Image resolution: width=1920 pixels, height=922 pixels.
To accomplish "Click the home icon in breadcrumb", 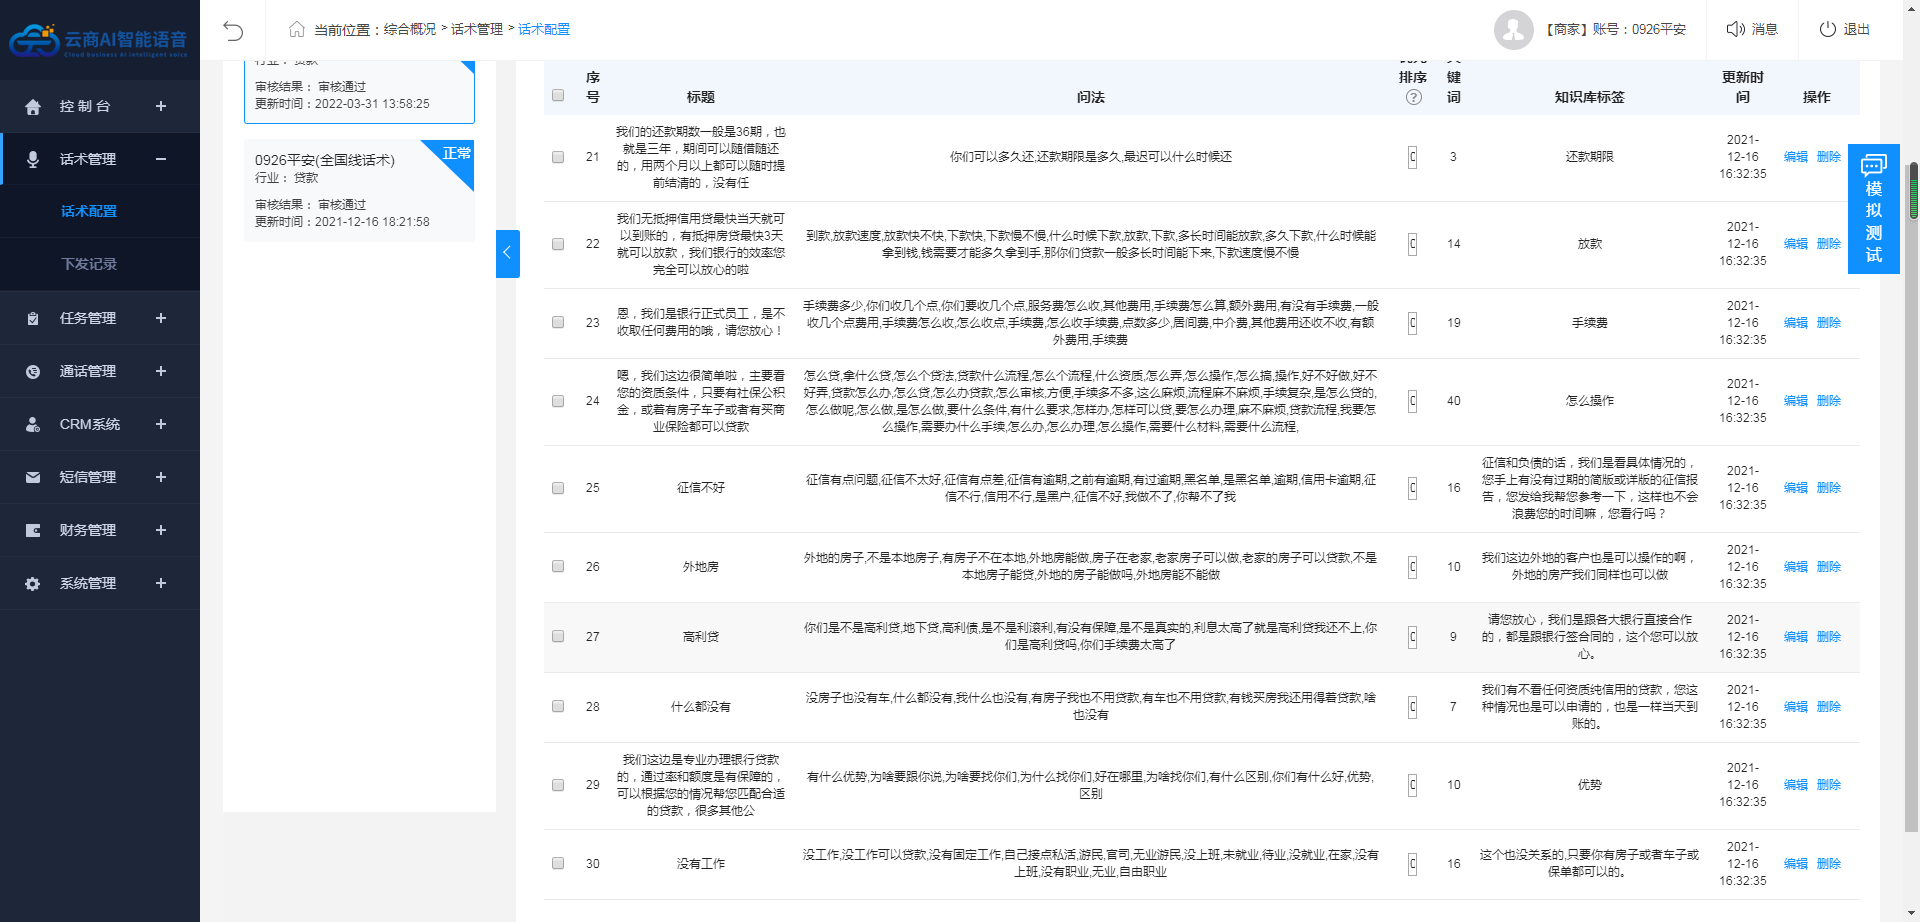I will tap(297, 29).
